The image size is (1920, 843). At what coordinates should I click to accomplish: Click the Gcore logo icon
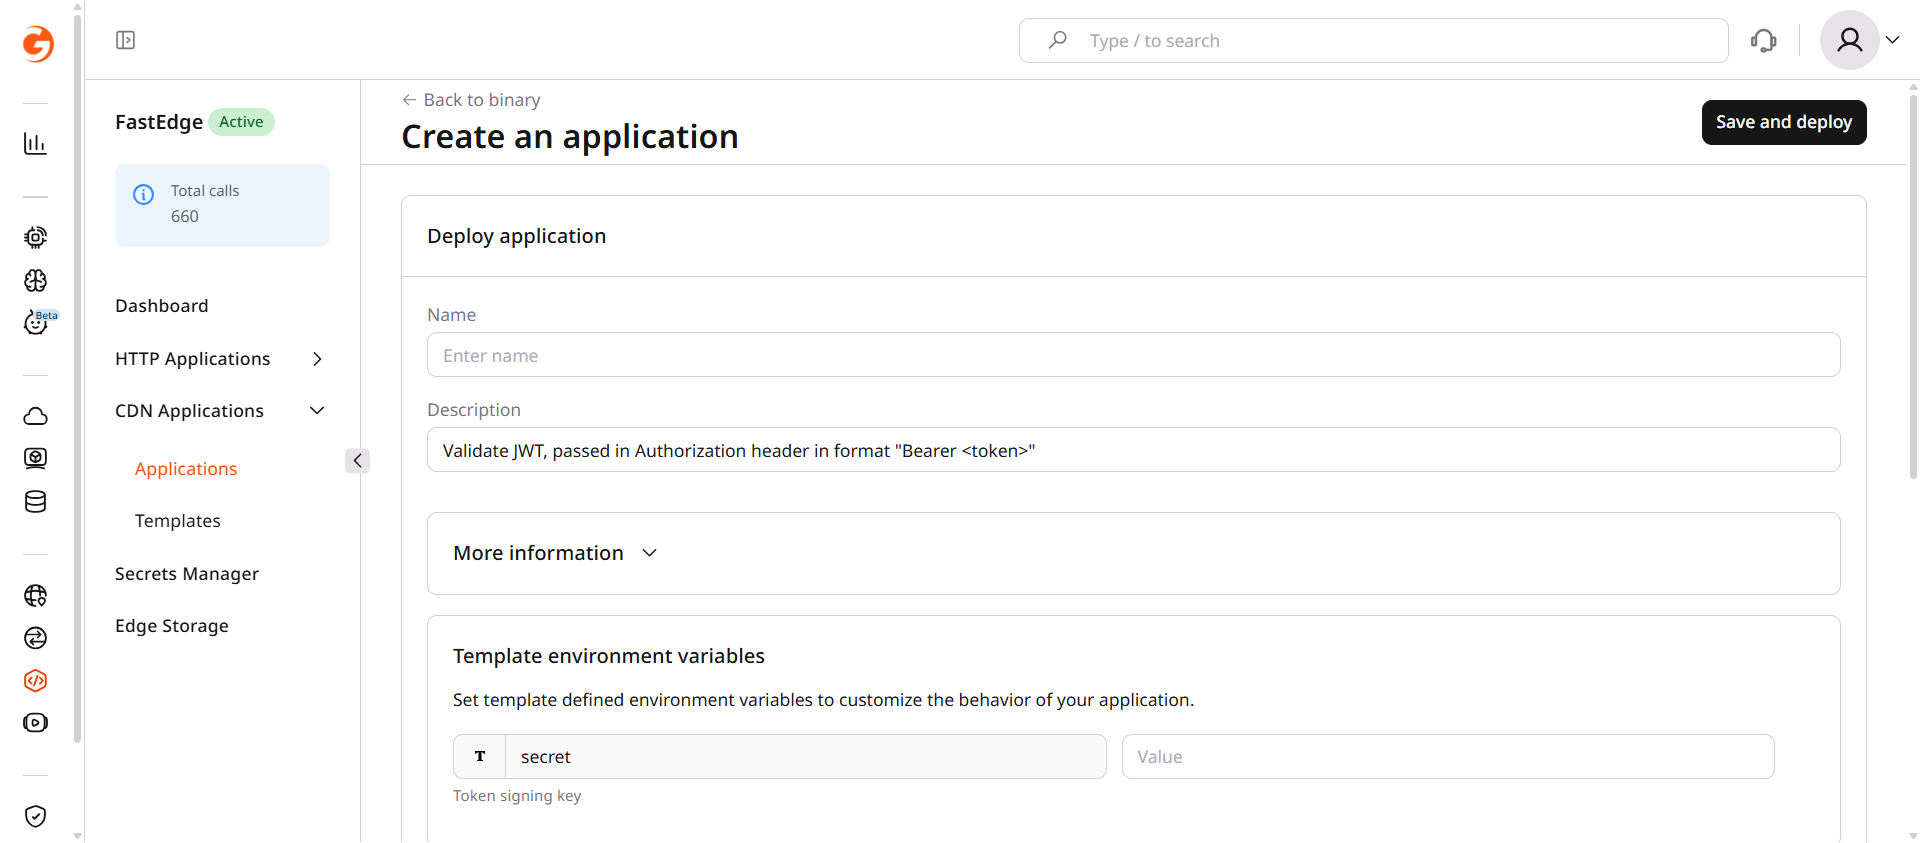point(37,44)
